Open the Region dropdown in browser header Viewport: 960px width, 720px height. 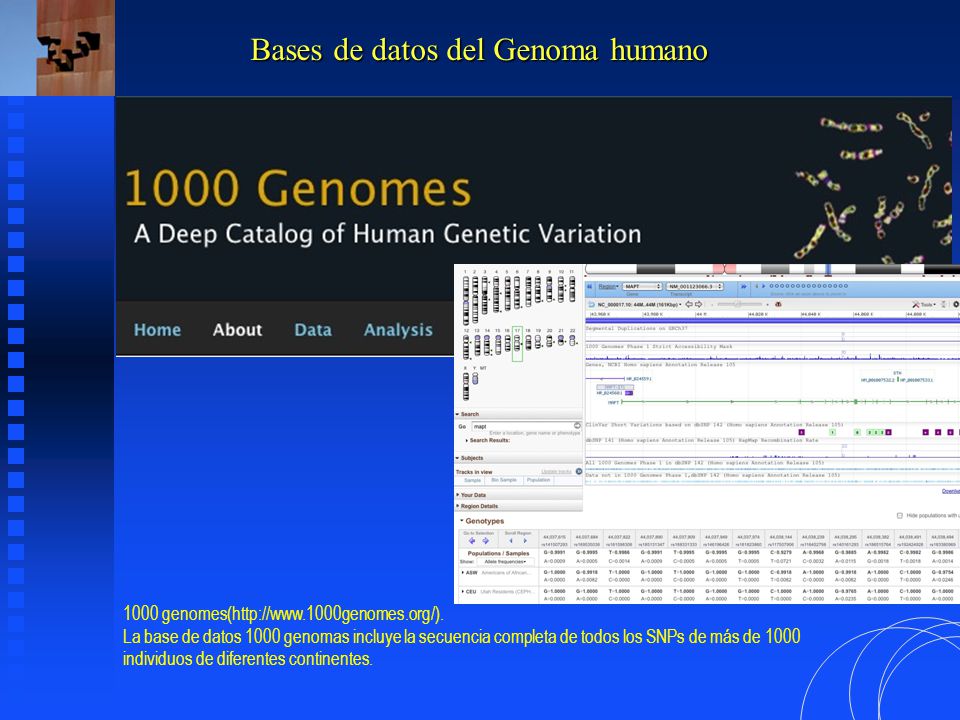coord(608,286)
